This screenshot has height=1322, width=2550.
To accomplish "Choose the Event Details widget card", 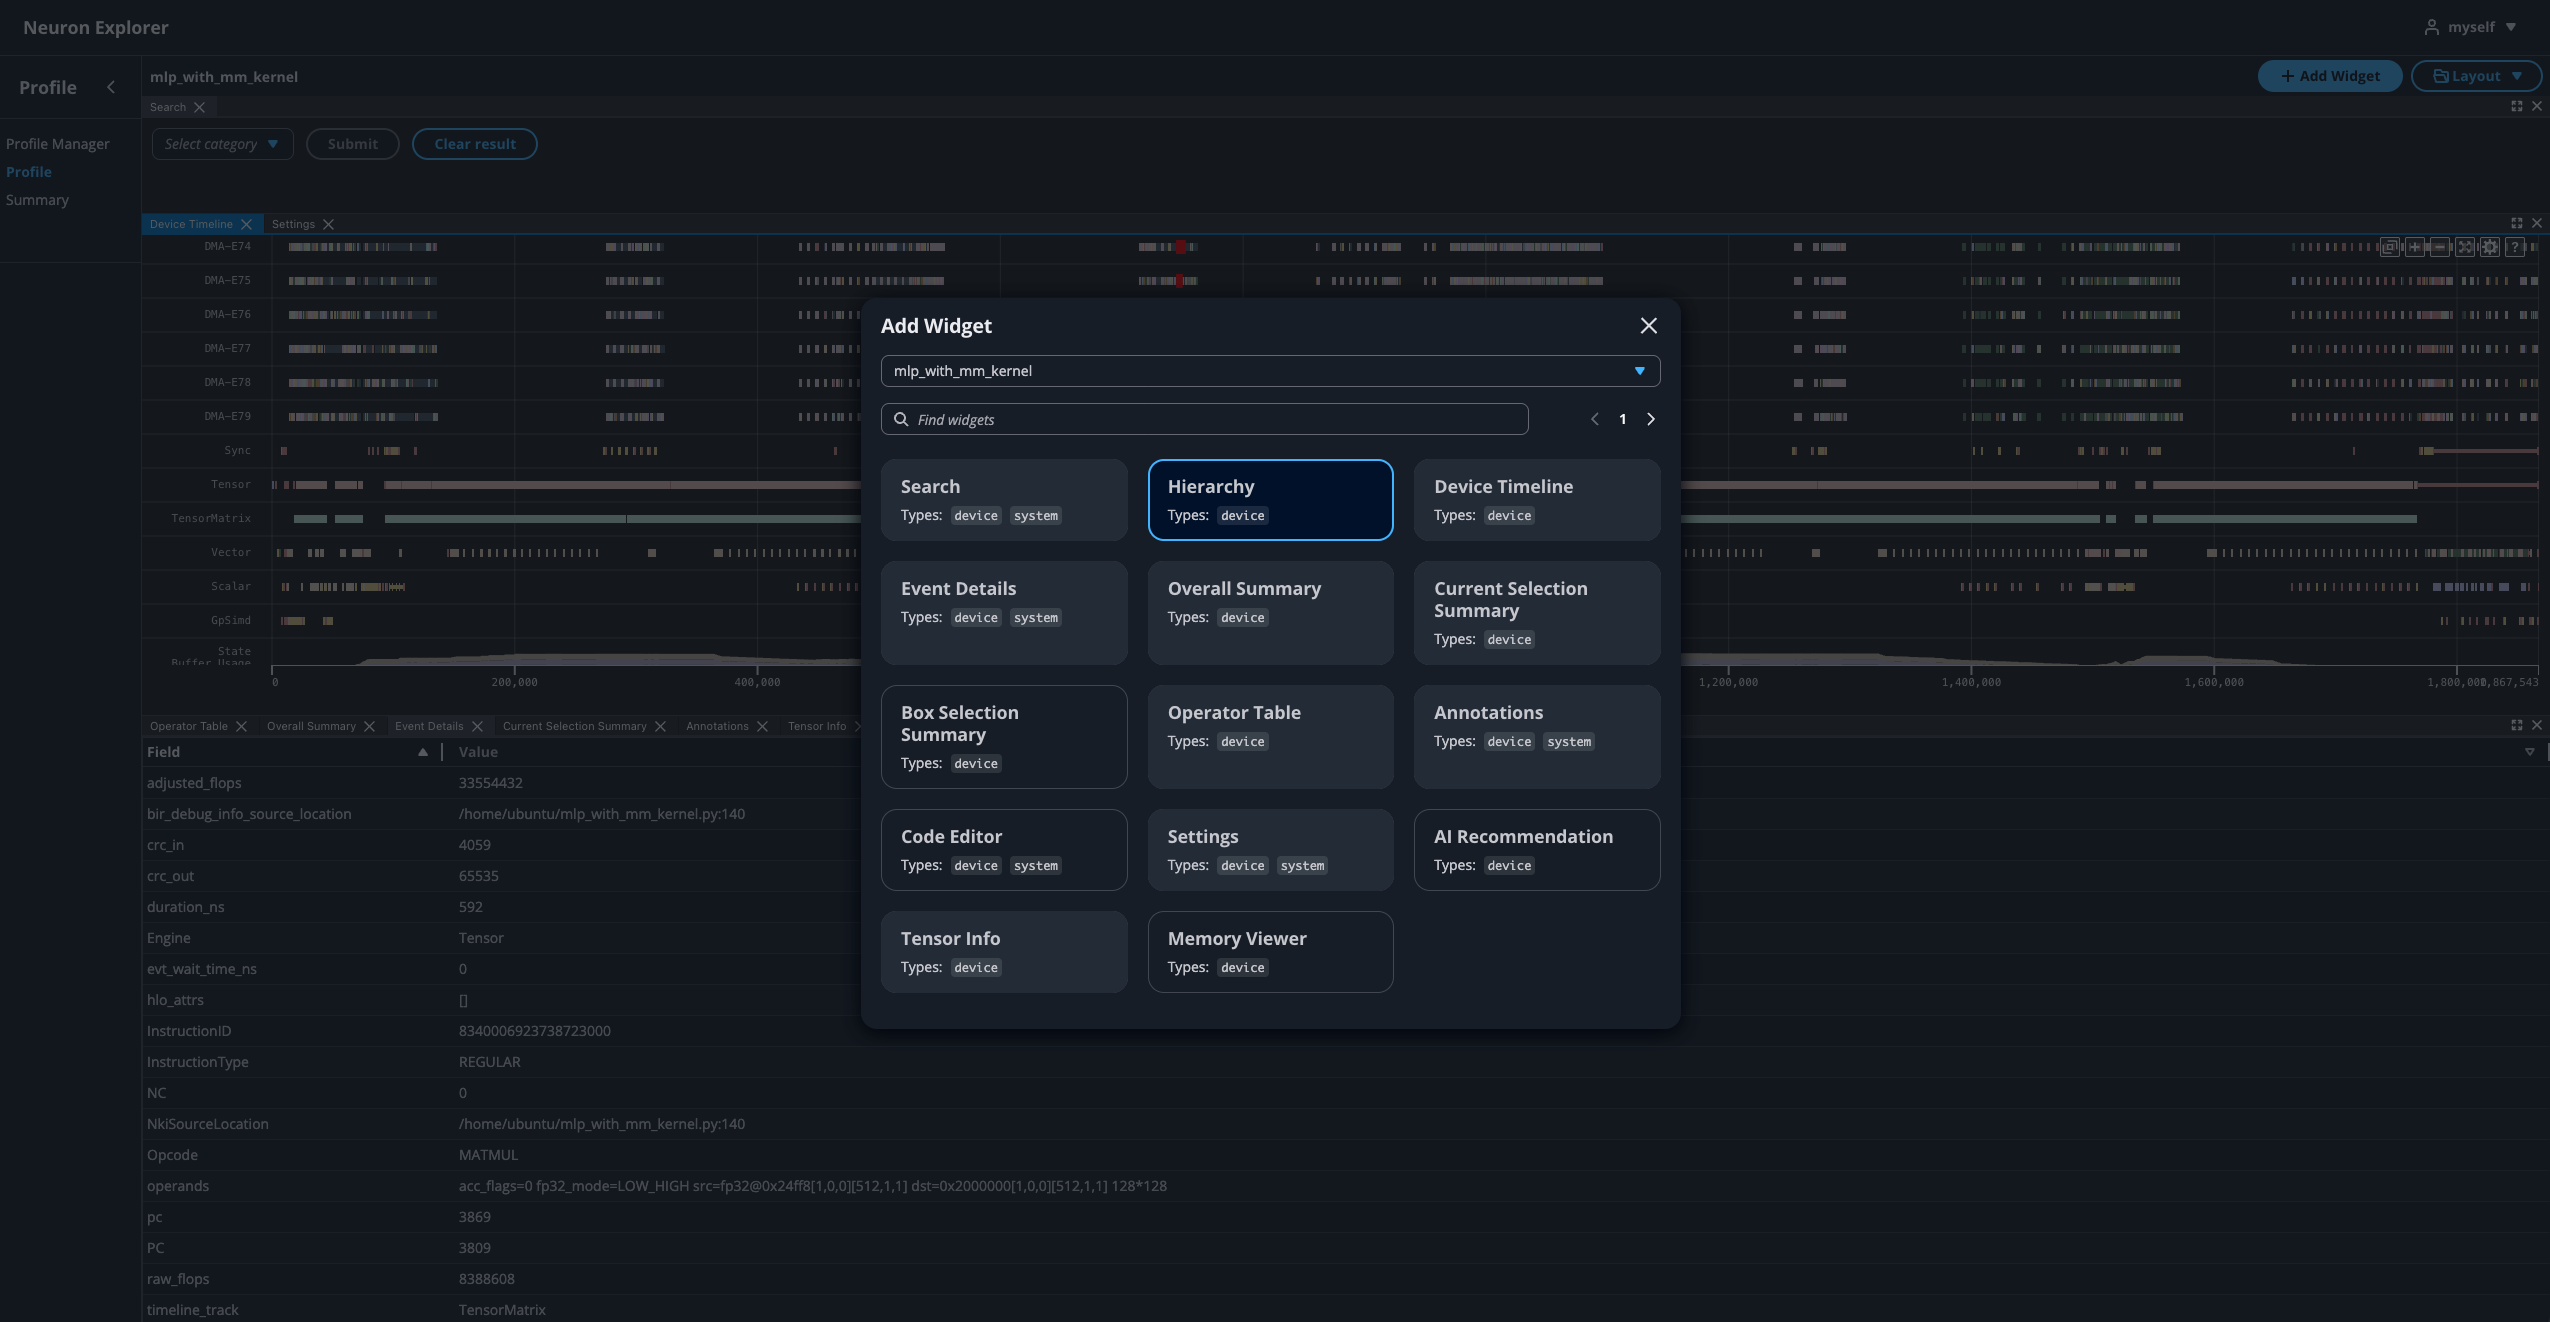I will pyautogui.click(x=1003, y=613).
